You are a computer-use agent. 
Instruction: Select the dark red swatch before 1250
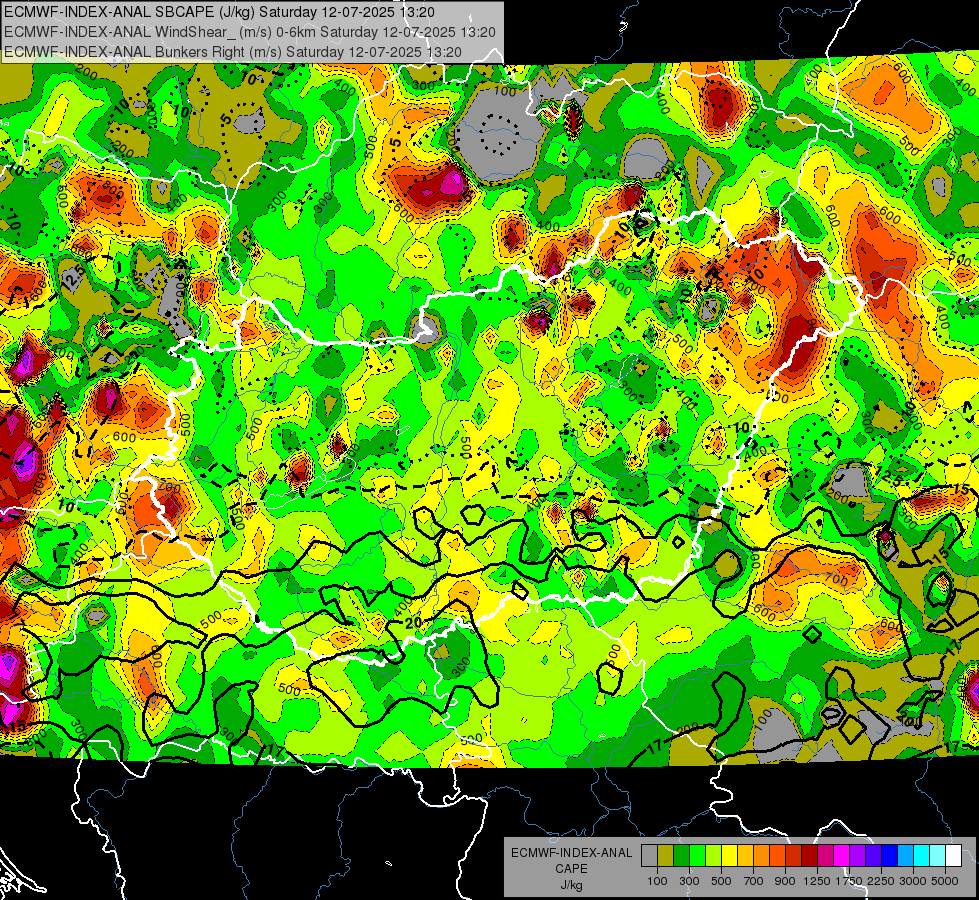click(x=810, y=855)
